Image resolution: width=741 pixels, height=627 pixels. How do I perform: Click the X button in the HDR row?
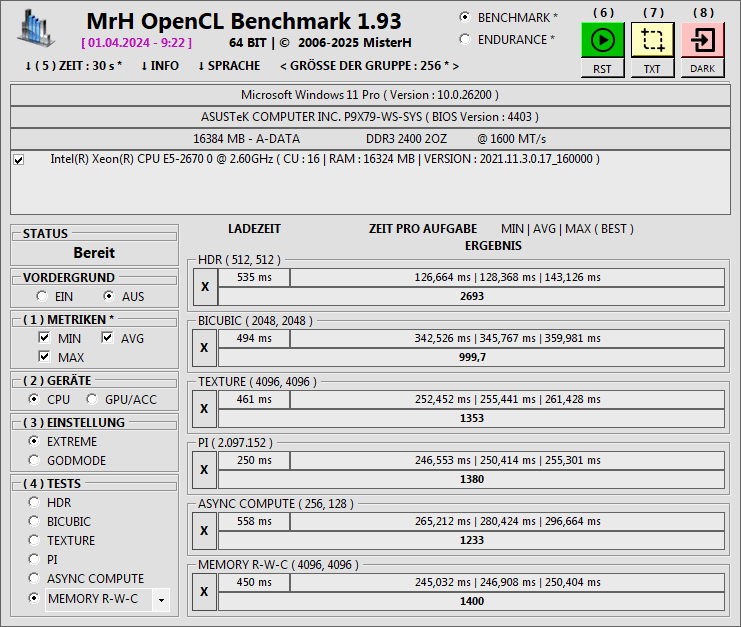tap(205, 287)
